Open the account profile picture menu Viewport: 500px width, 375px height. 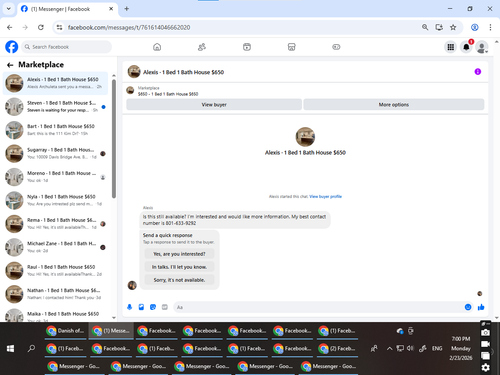coord(482,47)
